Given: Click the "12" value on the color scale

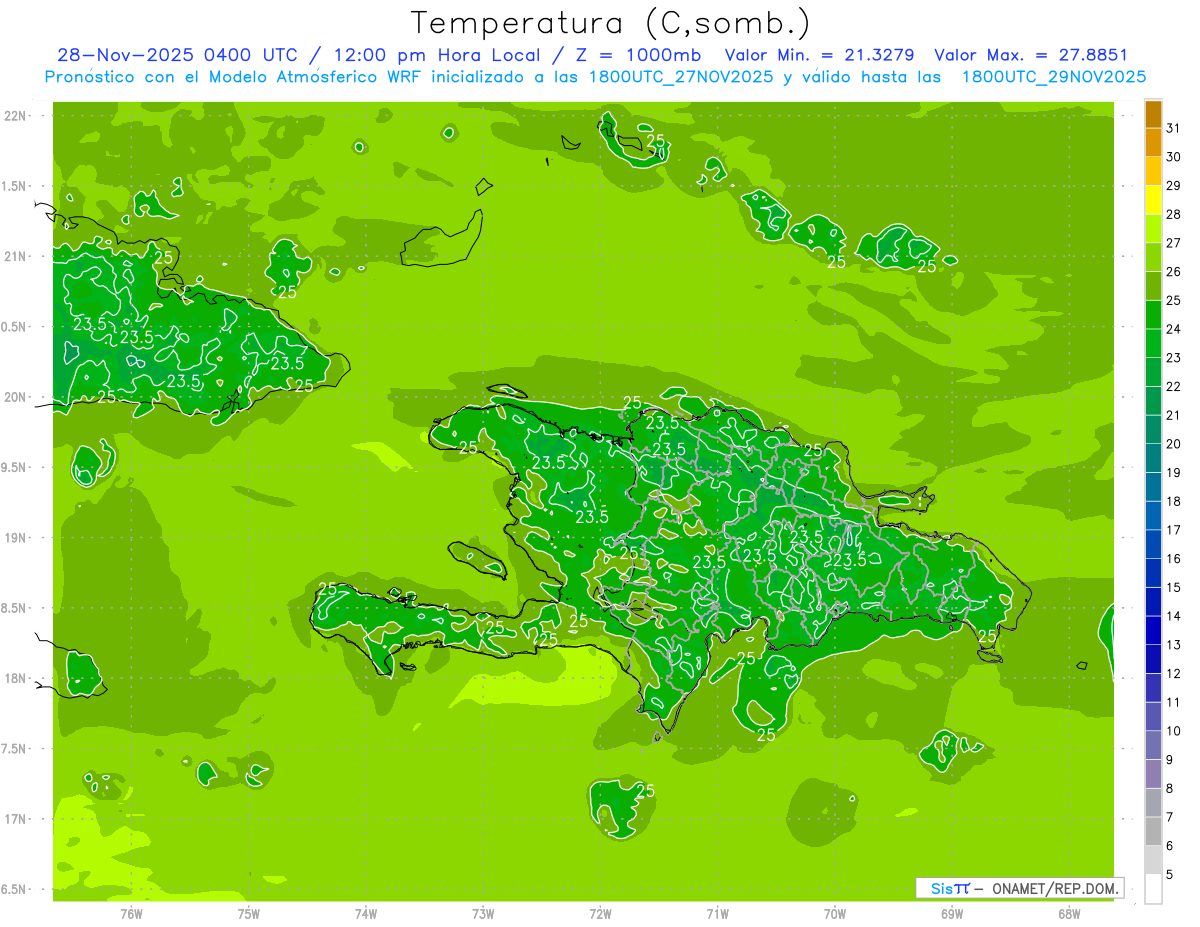Looking at the screenshot, I should [1174, 674].
